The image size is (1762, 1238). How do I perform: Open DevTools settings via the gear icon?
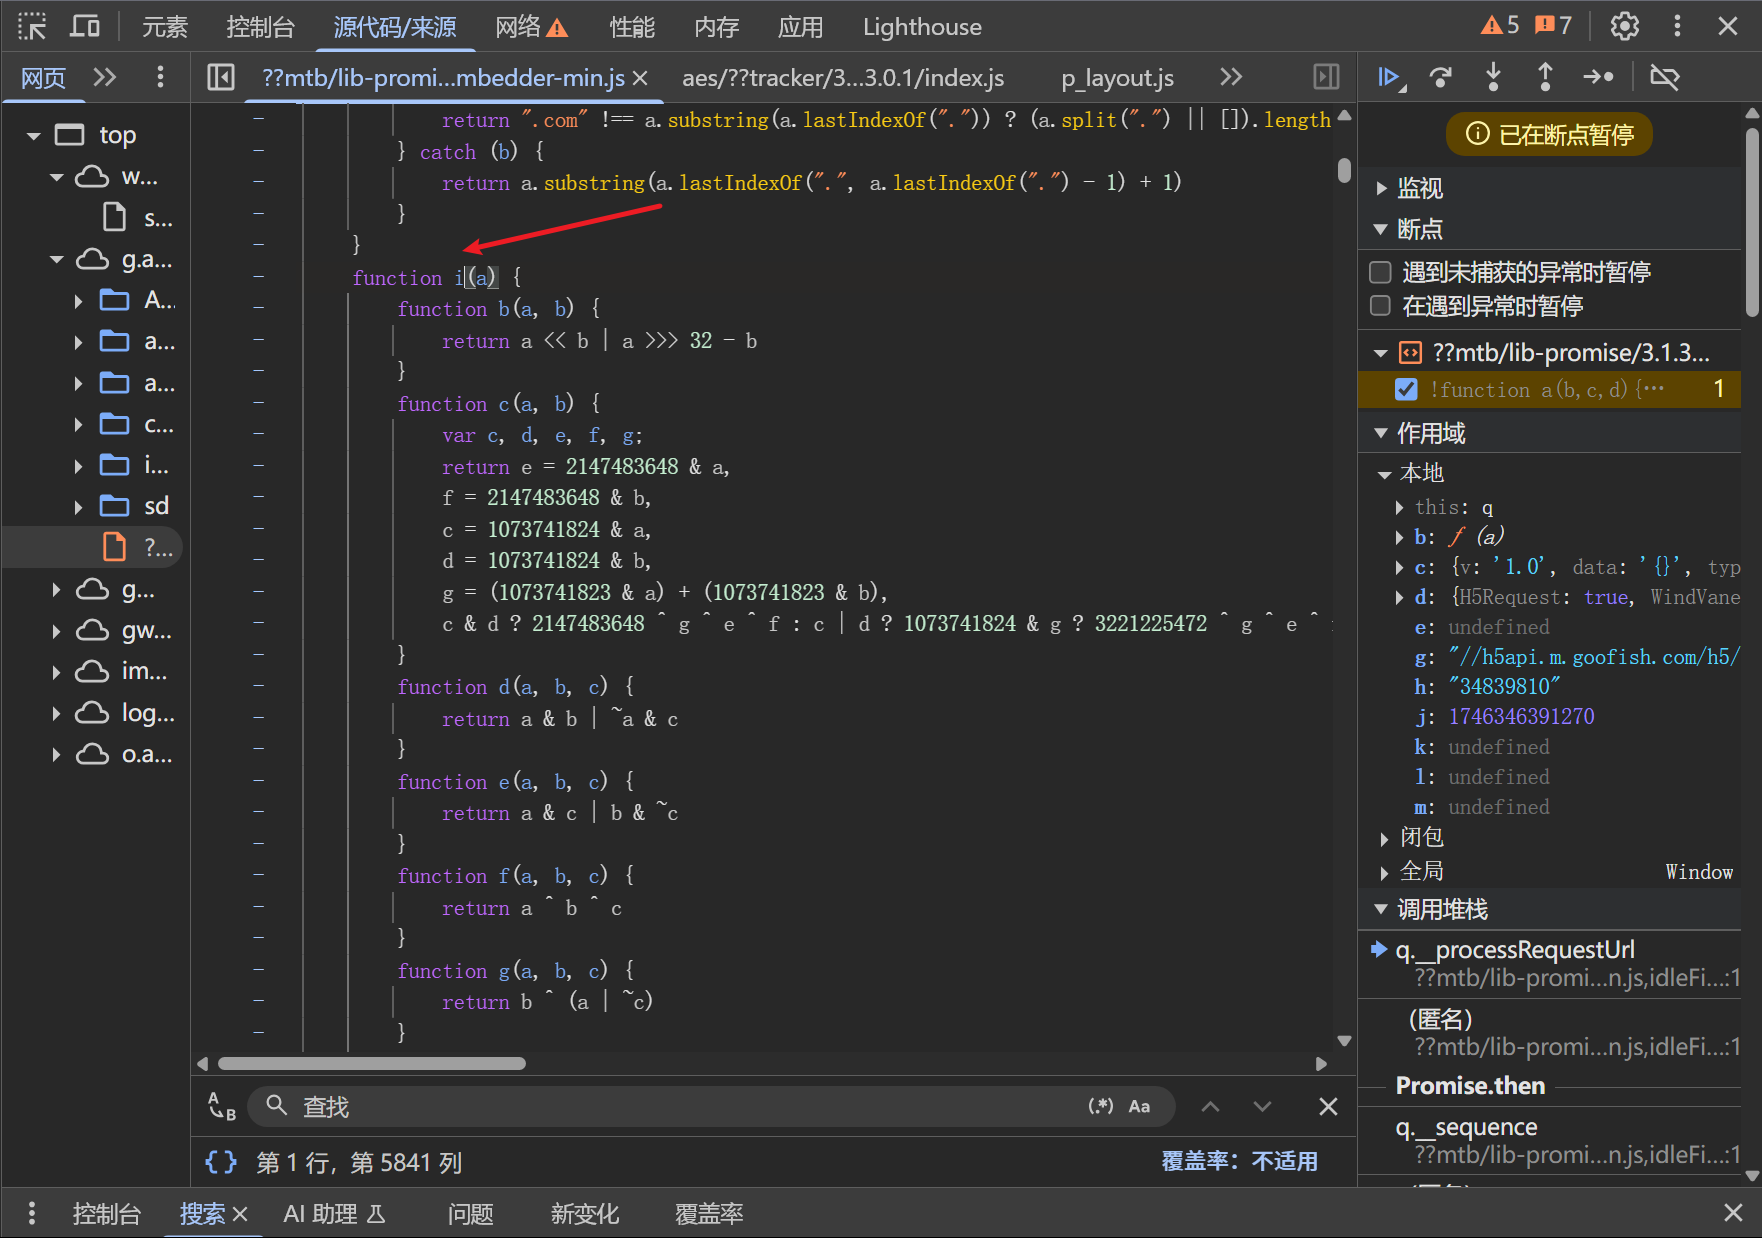tap(1624, 26)
